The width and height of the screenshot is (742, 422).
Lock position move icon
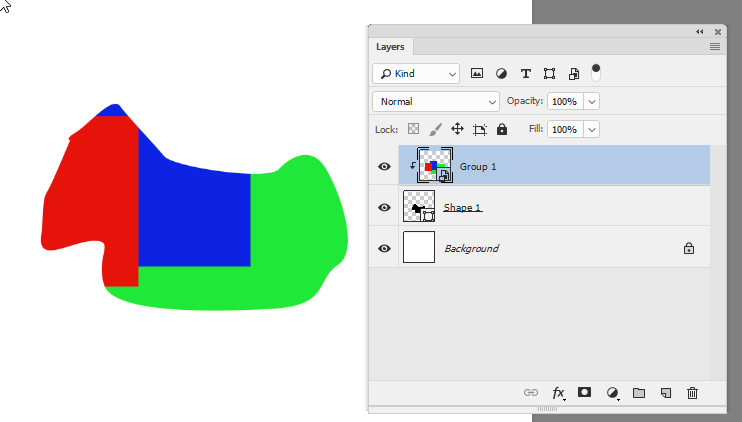[457, 129]
